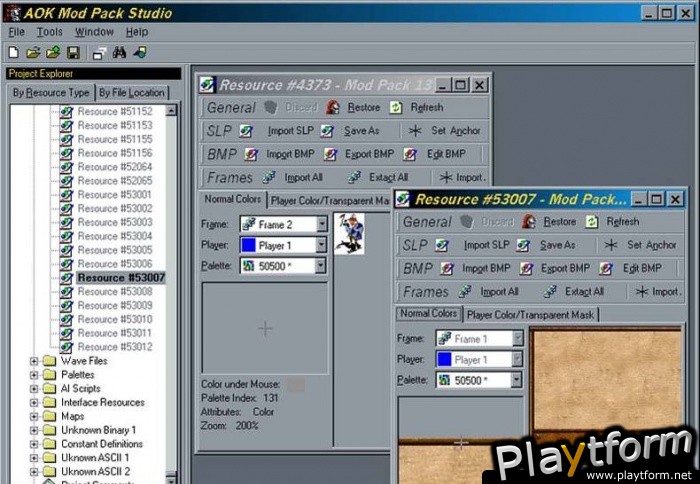Click Discard in Resource #53007 window

tap(487, 222)
